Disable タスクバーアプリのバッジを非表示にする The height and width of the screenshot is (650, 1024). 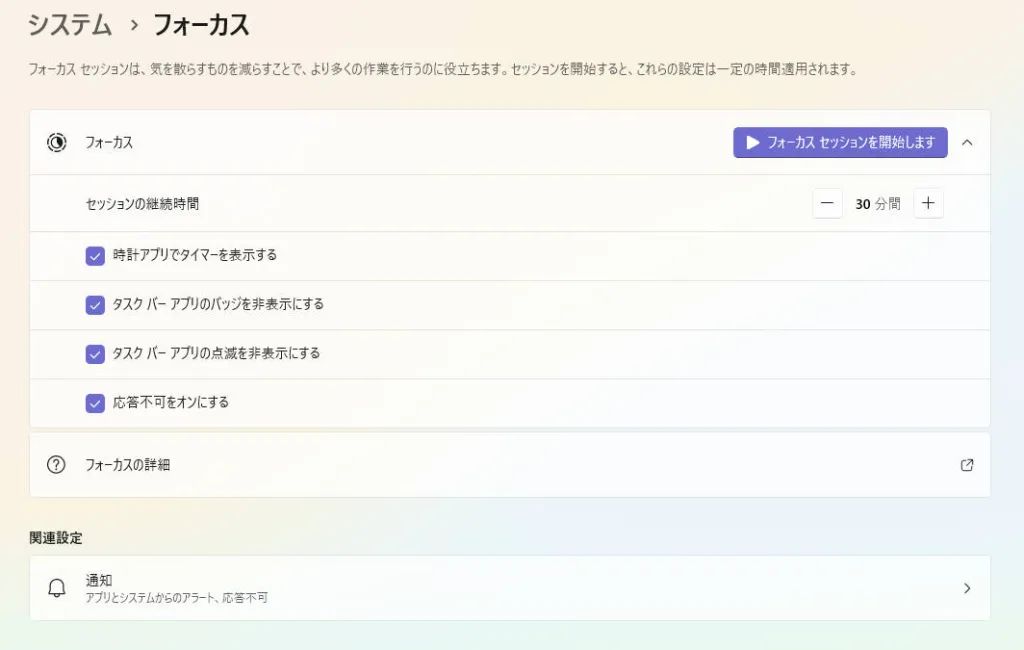(x=95, y=305)
